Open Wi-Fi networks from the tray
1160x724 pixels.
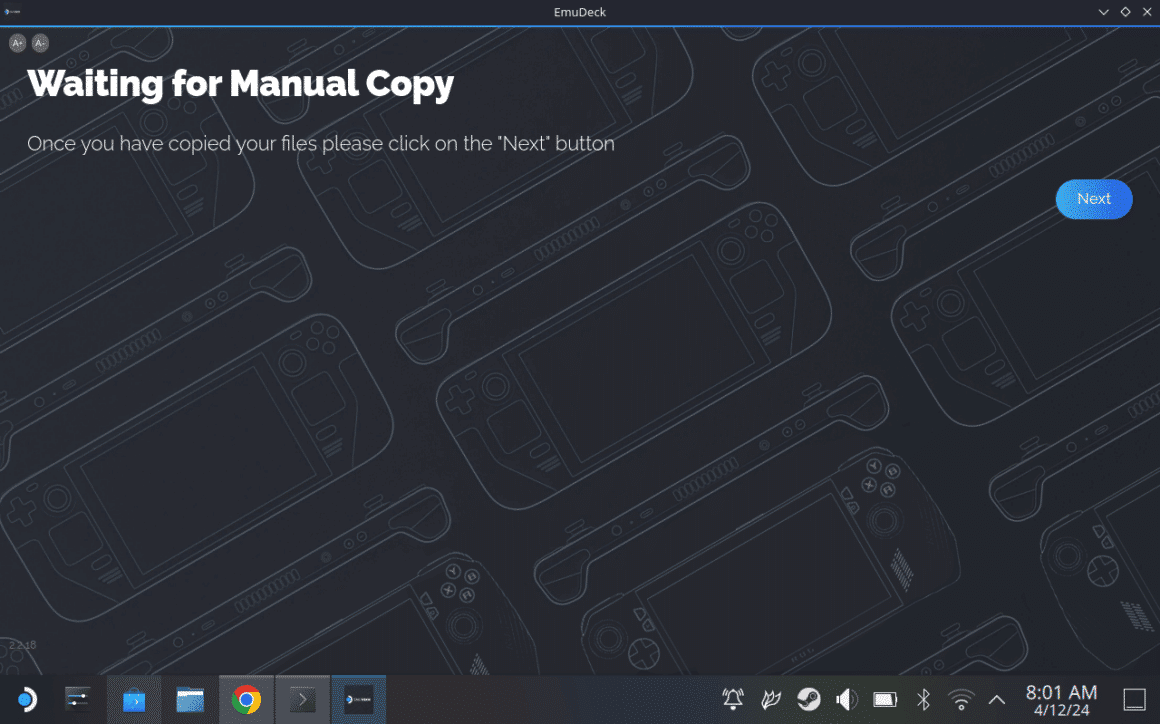pos(961,699)
